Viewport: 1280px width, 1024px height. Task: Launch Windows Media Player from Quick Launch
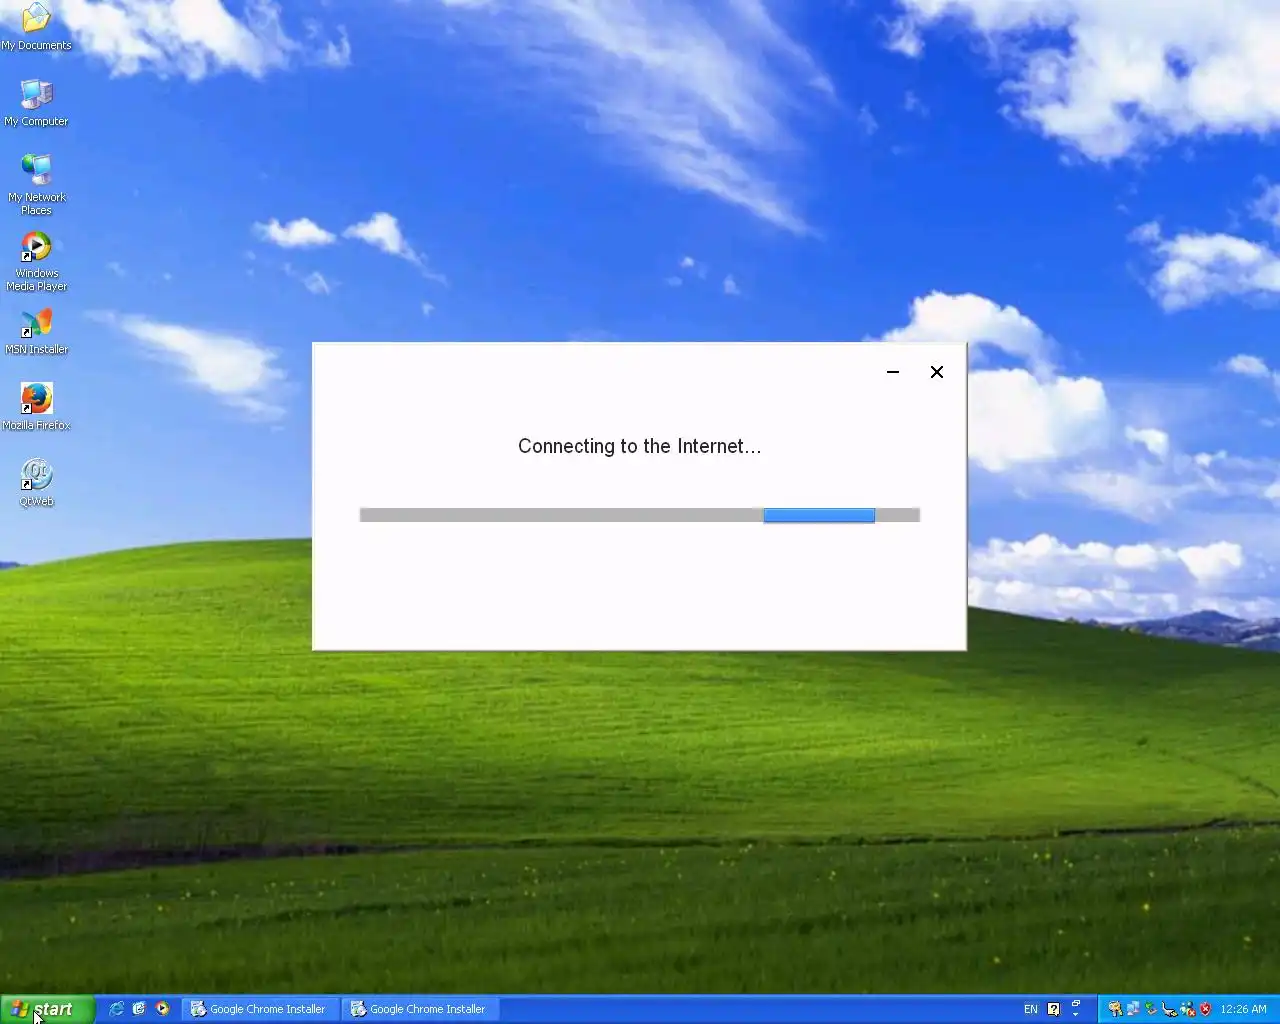(x=162, y=1009)
